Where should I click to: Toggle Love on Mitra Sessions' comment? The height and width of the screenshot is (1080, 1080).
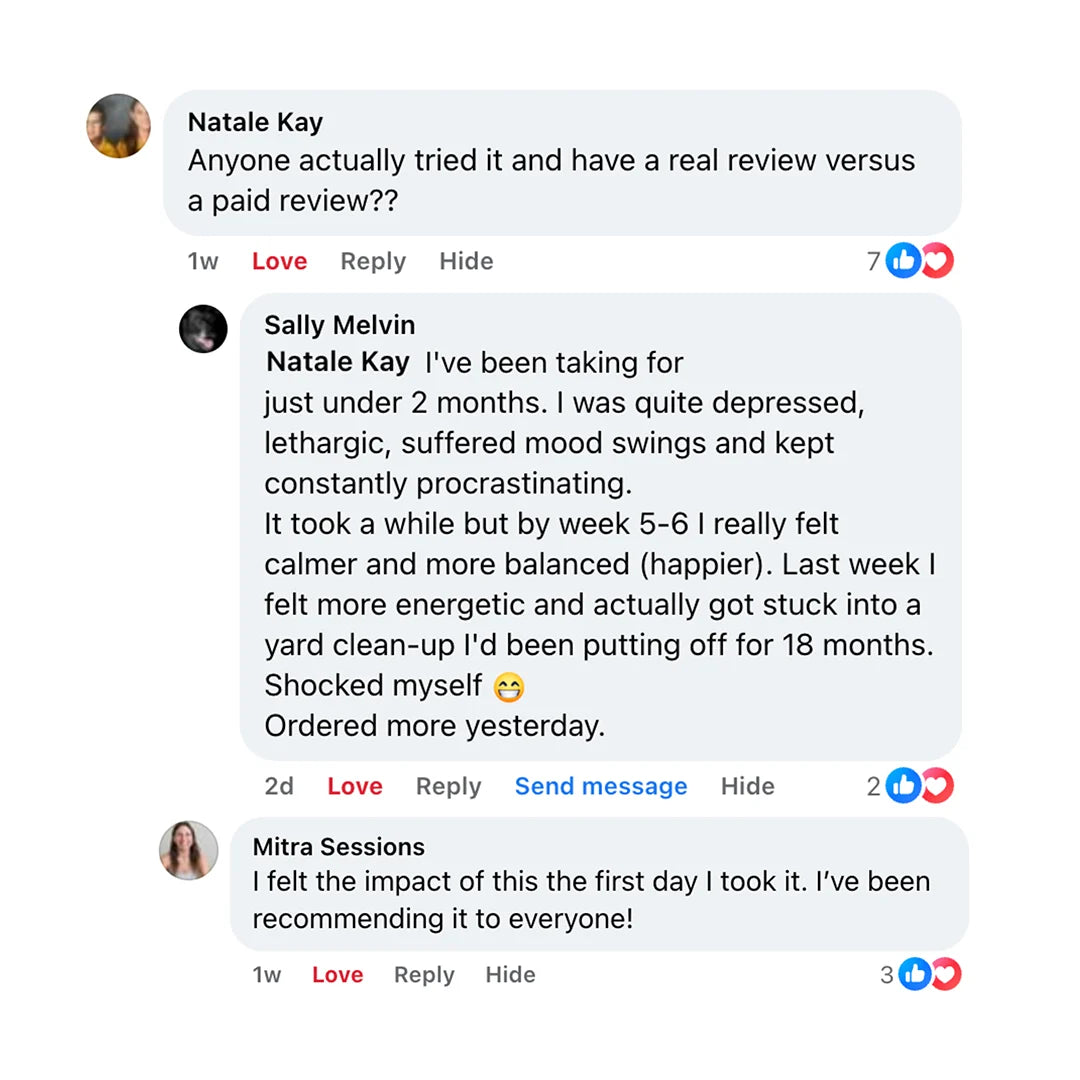pyautogui.click(x=337, y=974)
